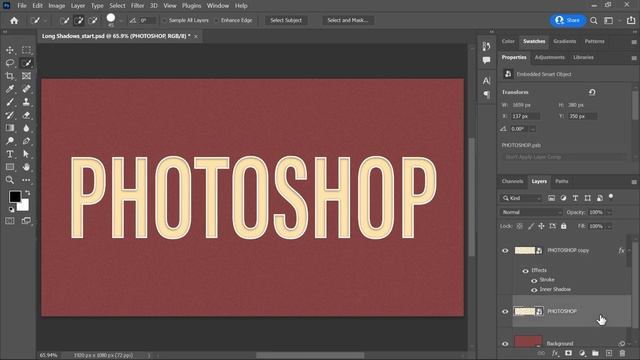Select the Brush tool
This screenshot has width=640, height=360.
coord(10,102)
